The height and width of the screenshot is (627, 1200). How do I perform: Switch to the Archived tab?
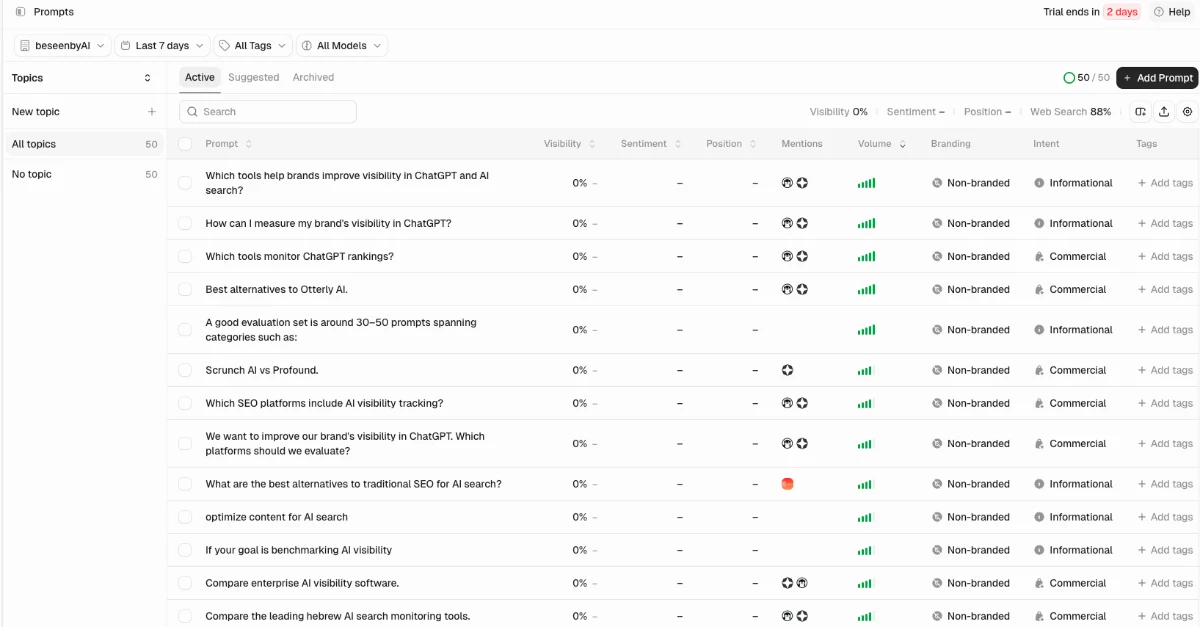pyautogui.click(x=313, y=78)
